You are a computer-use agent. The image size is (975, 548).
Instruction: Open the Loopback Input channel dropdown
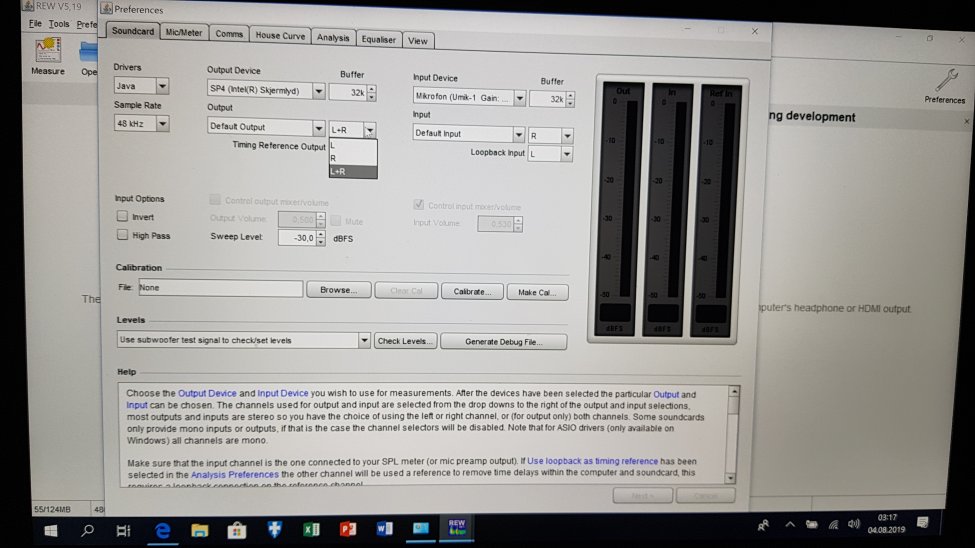click(566, 154)
